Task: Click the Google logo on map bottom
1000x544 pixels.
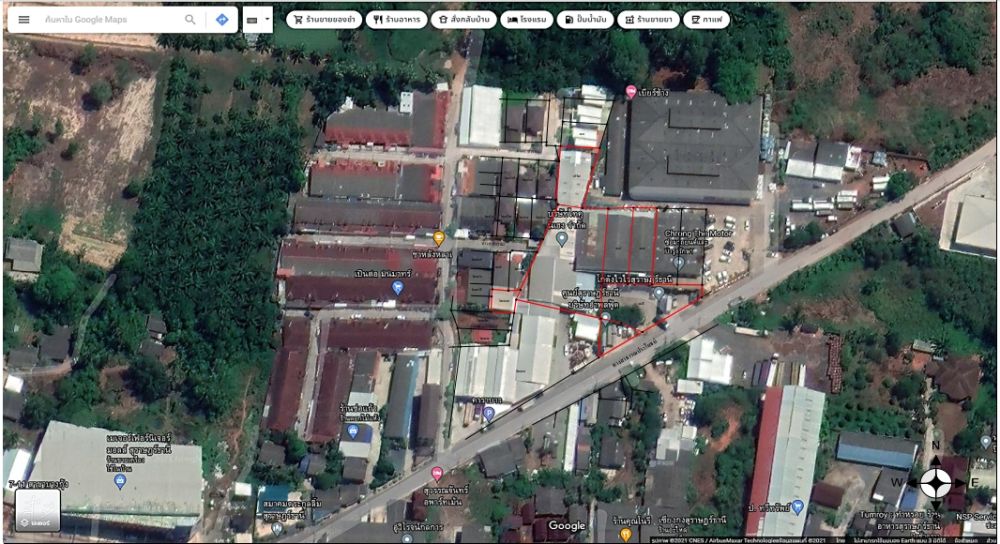Action: pyautogui.click(x=567, y=526)
